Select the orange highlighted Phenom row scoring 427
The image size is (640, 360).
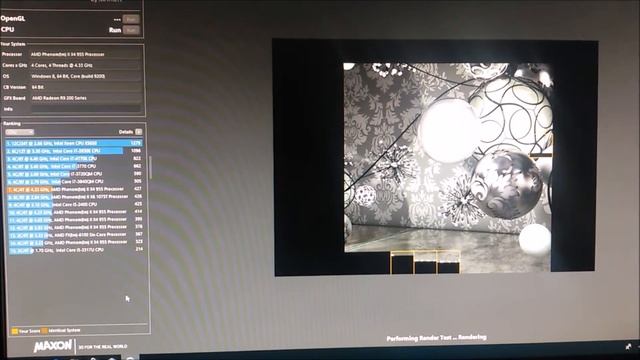coord(74,189)
